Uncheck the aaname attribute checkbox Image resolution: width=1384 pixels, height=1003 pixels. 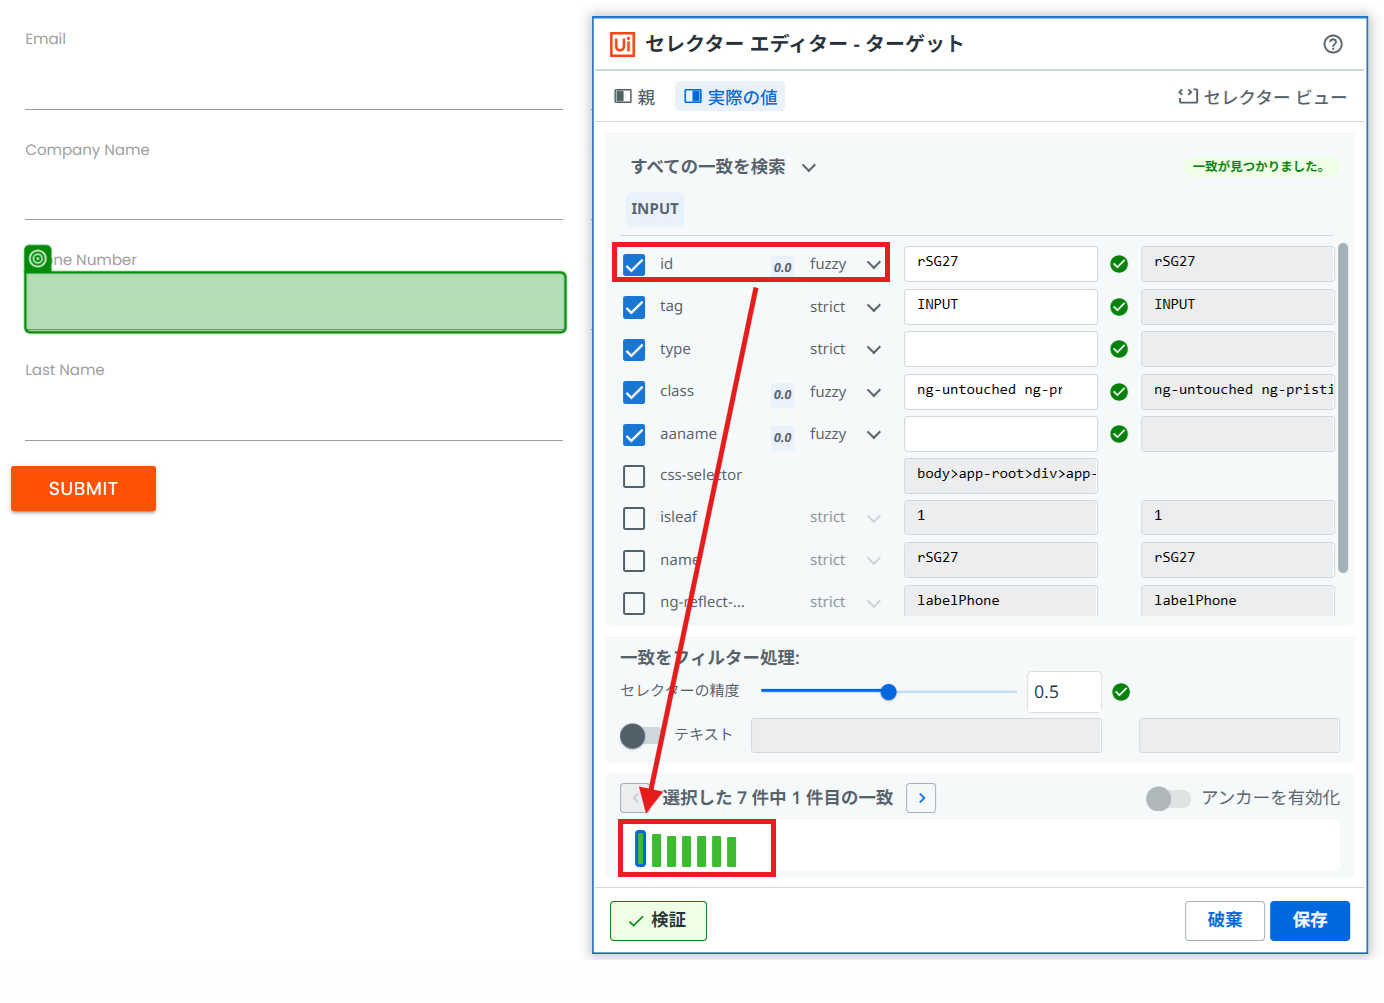(634, 435)
